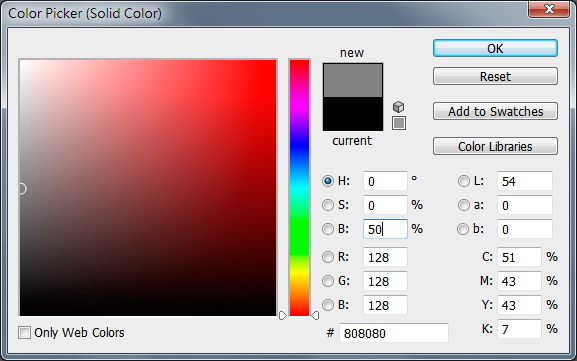
Task: Select the L lightness radio button
Action: tap(464, 181)
